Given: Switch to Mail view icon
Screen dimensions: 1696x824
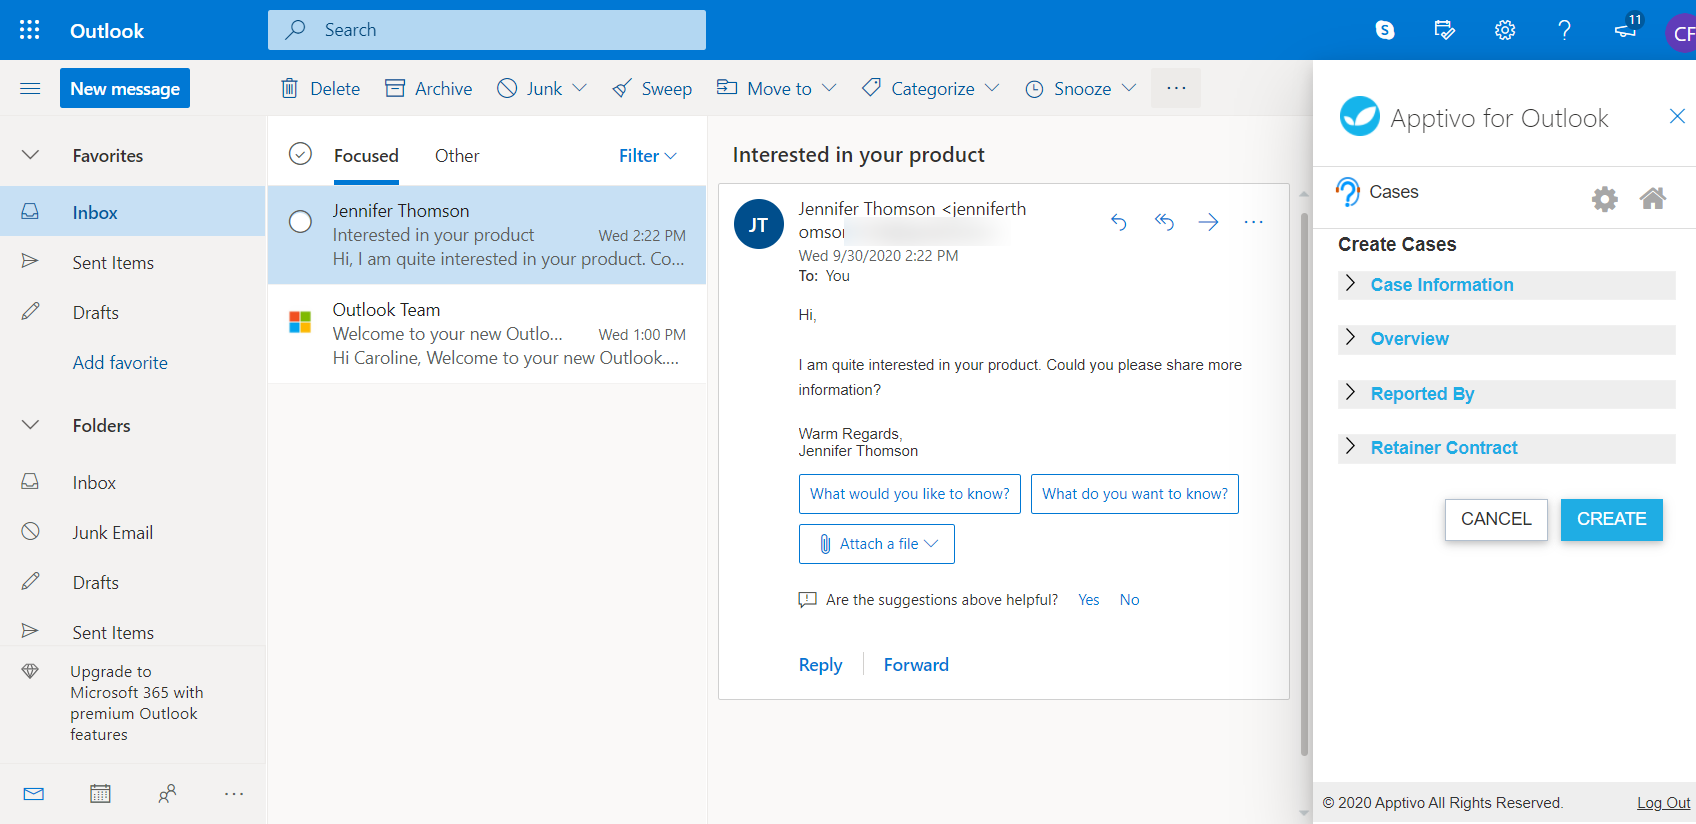Looking at the screenshot, I should click(x=34, y=794).
